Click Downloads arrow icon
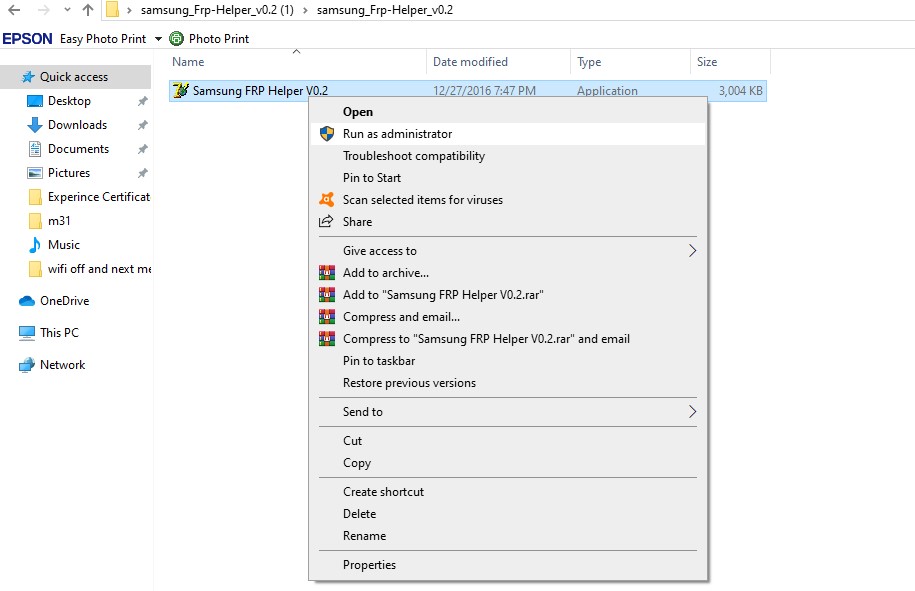 (x=35, y=125)
